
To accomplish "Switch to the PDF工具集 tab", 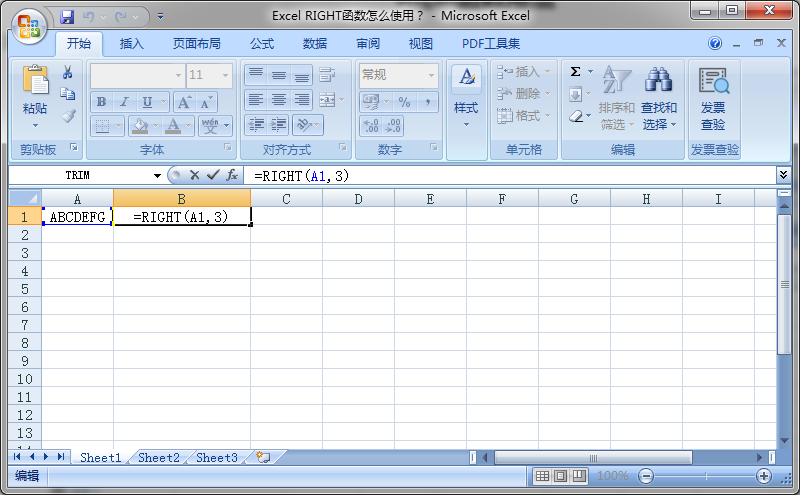I will click(491, 44).
